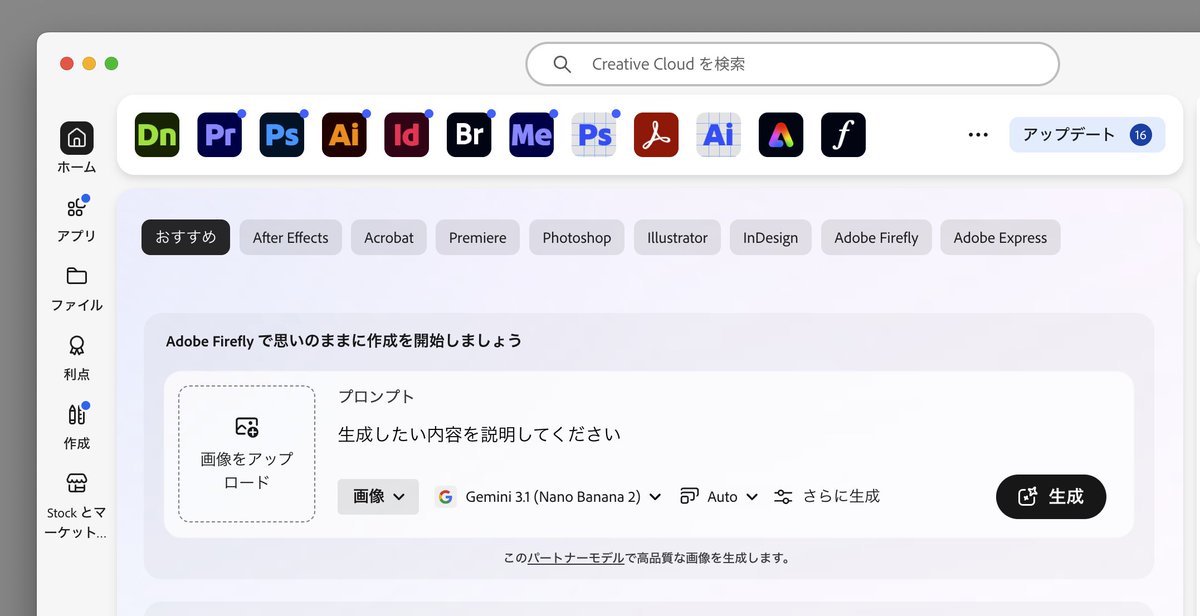Launch the Dimension (Dn) app

tap(157, 135)
